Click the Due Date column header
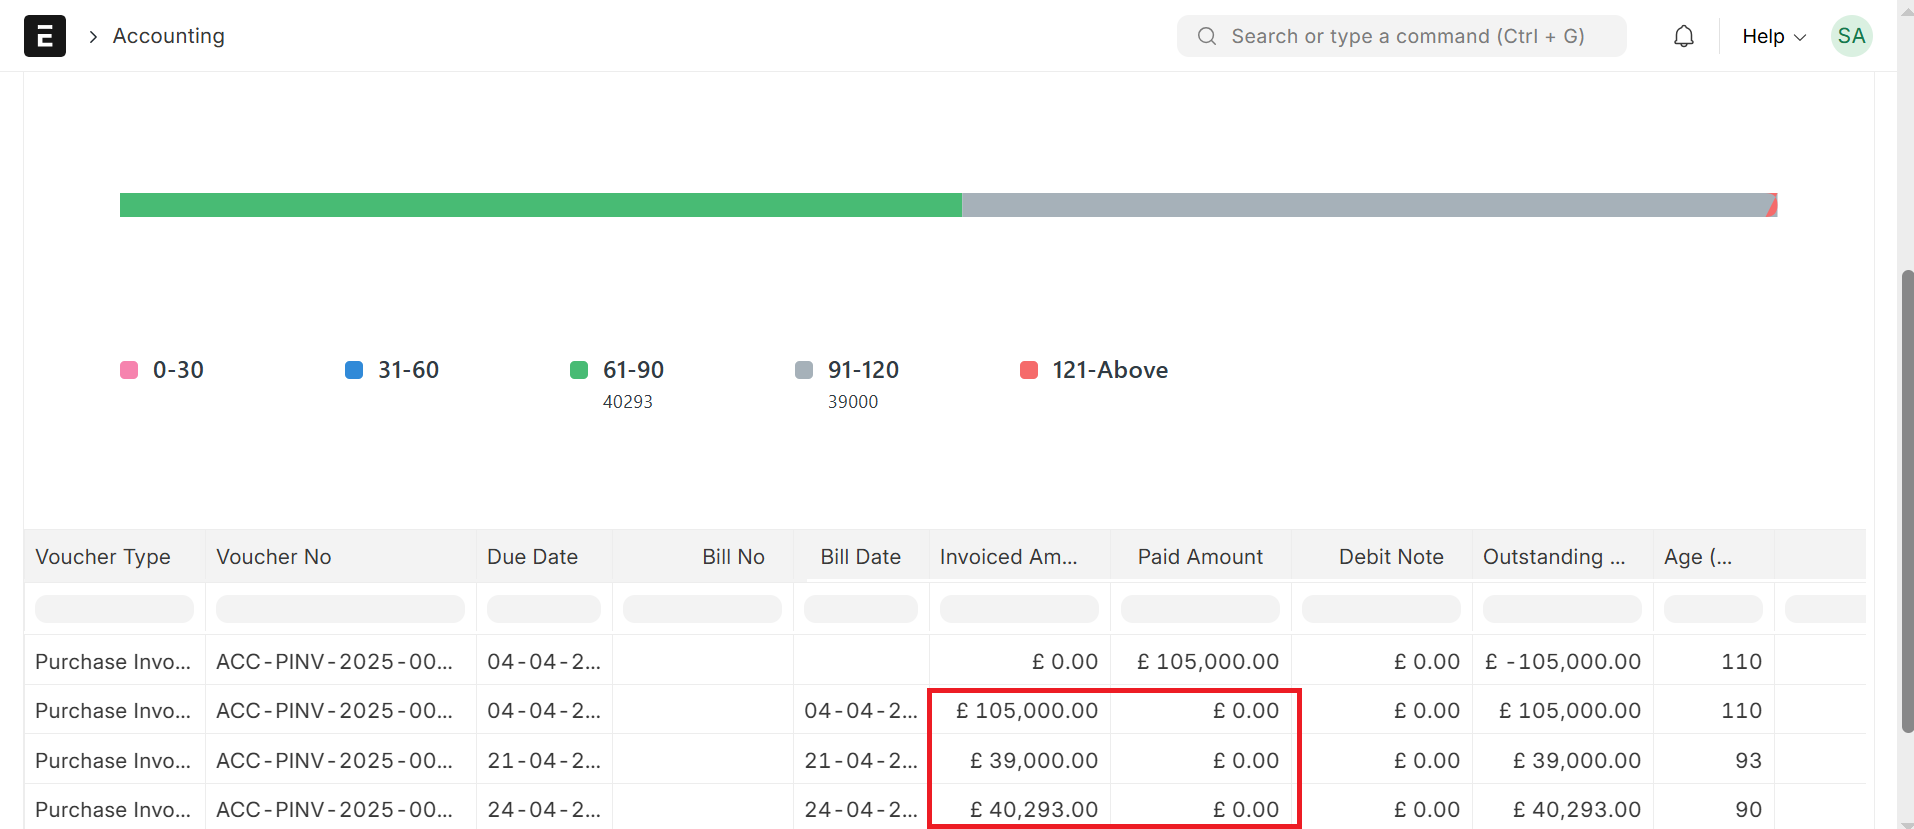The width and height of the screenshot is (1914, 829). [532, 557]
